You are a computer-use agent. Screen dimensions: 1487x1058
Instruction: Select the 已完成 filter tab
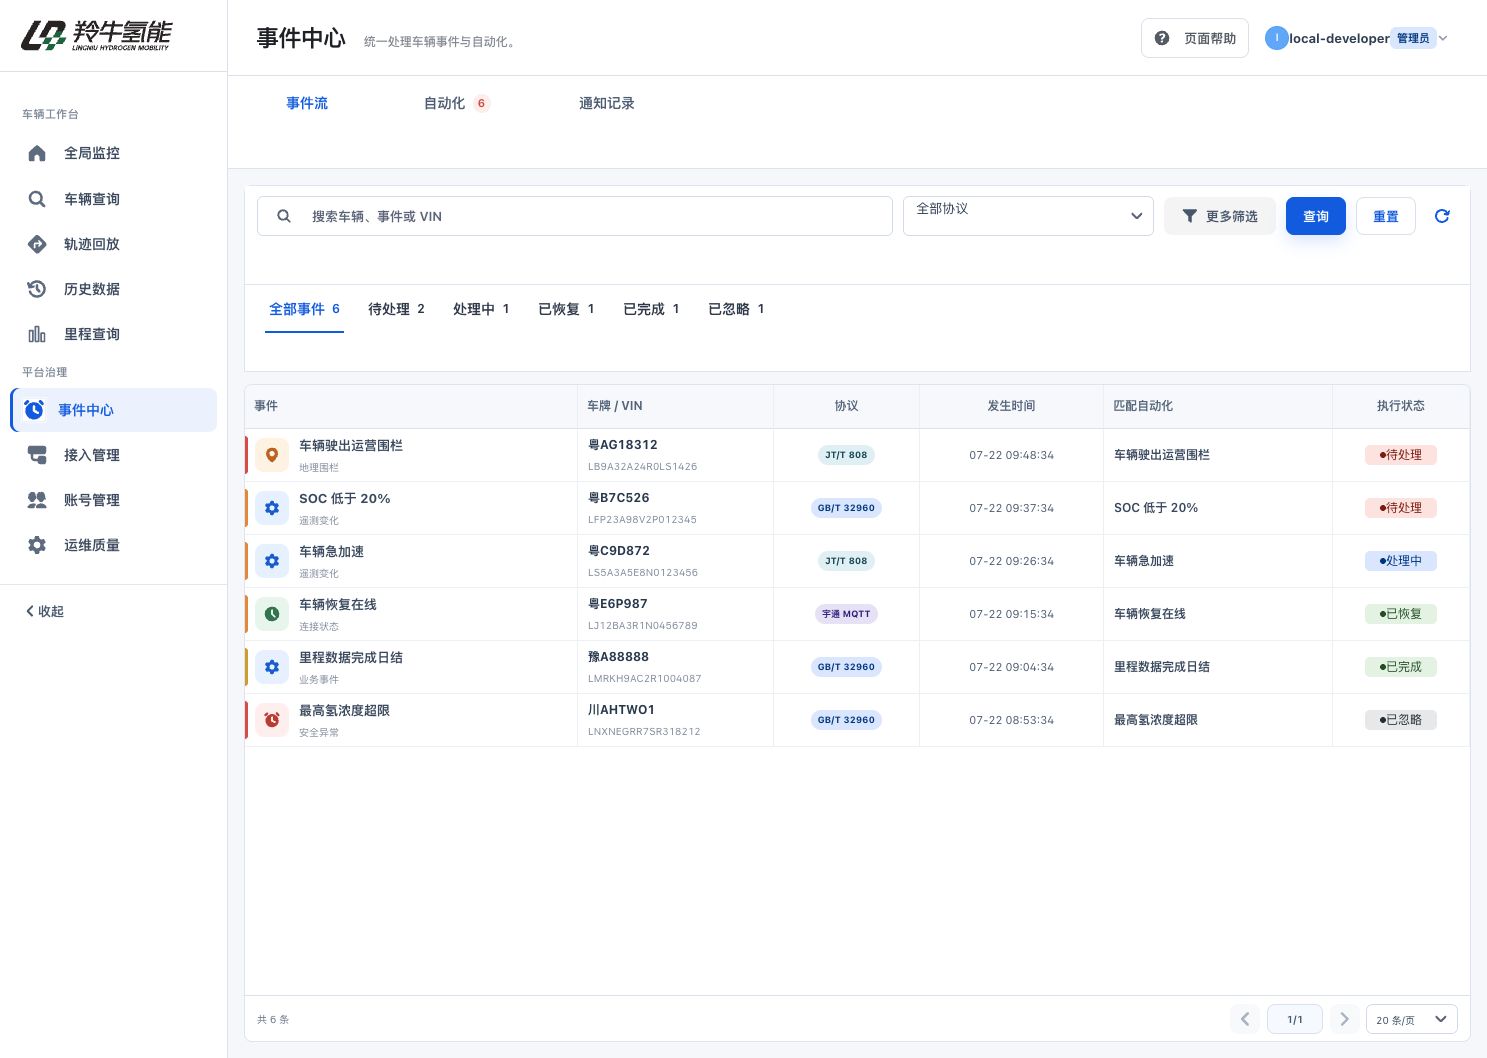coord(651,309)
